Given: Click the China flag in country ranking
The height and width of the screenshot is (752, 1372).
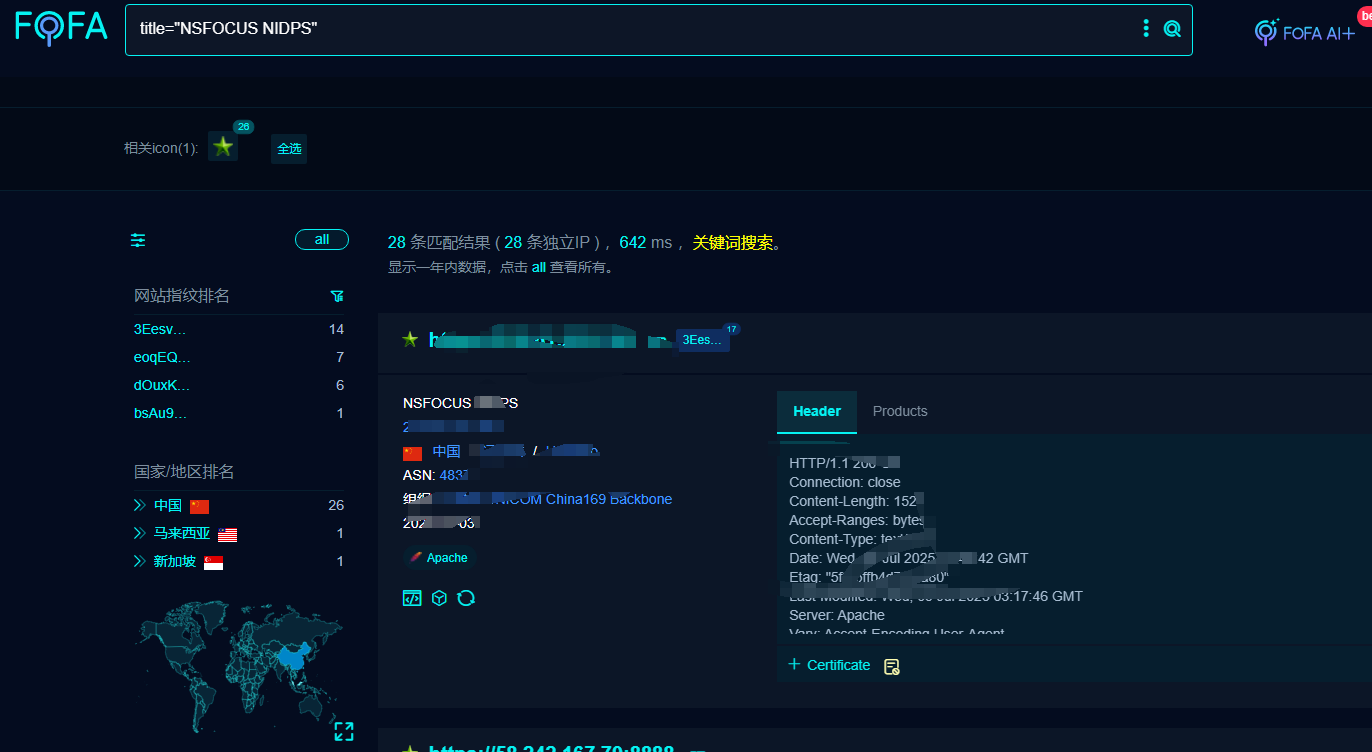Looking at the screenshot, I should point(199,507).
